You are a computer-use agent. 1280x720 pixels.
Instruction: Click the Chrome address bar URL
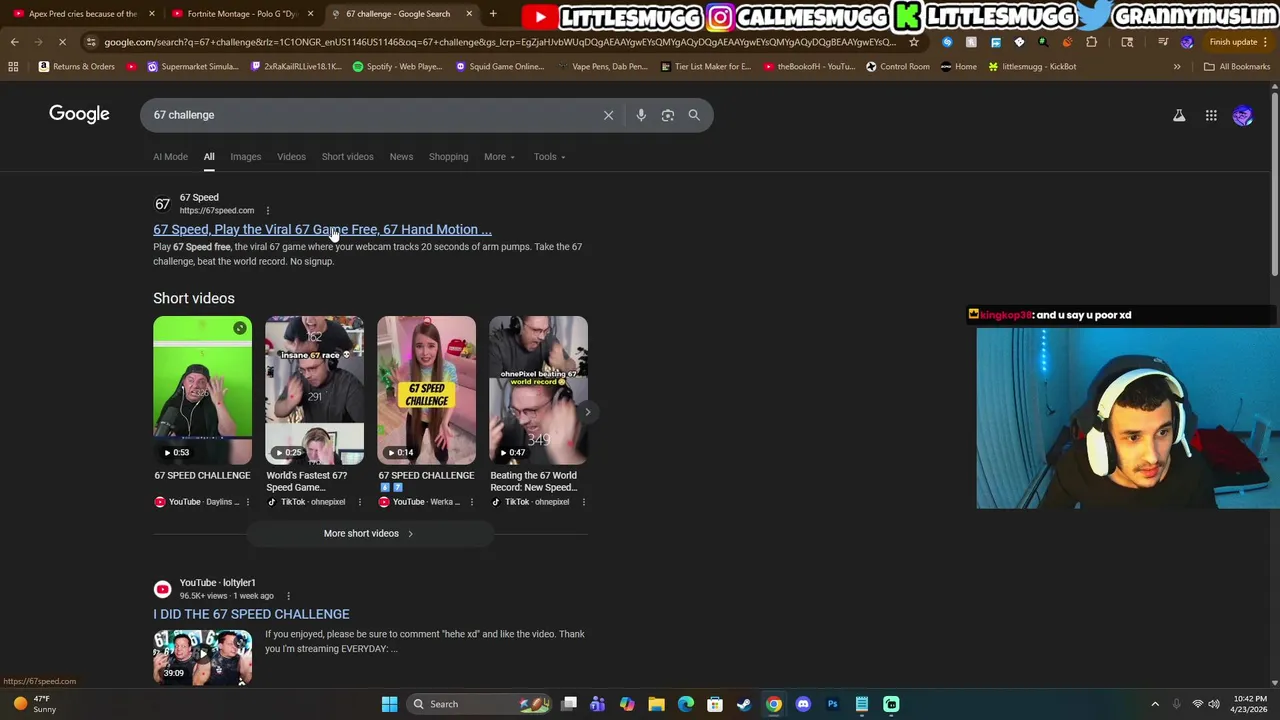498,42
